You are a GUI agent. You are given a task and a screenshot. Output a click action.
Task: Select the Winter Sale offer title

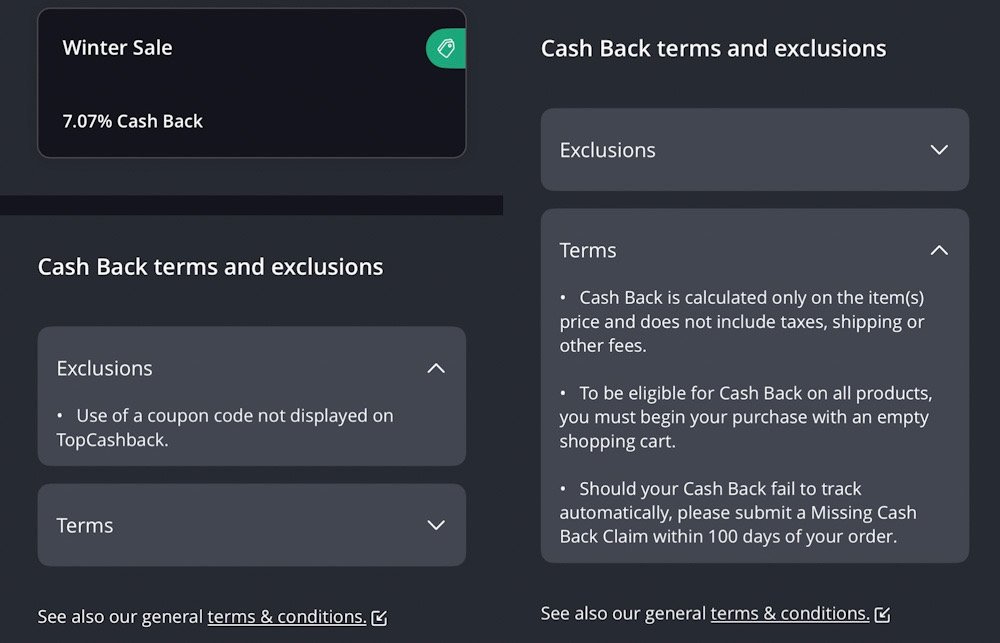coord(117,48)
